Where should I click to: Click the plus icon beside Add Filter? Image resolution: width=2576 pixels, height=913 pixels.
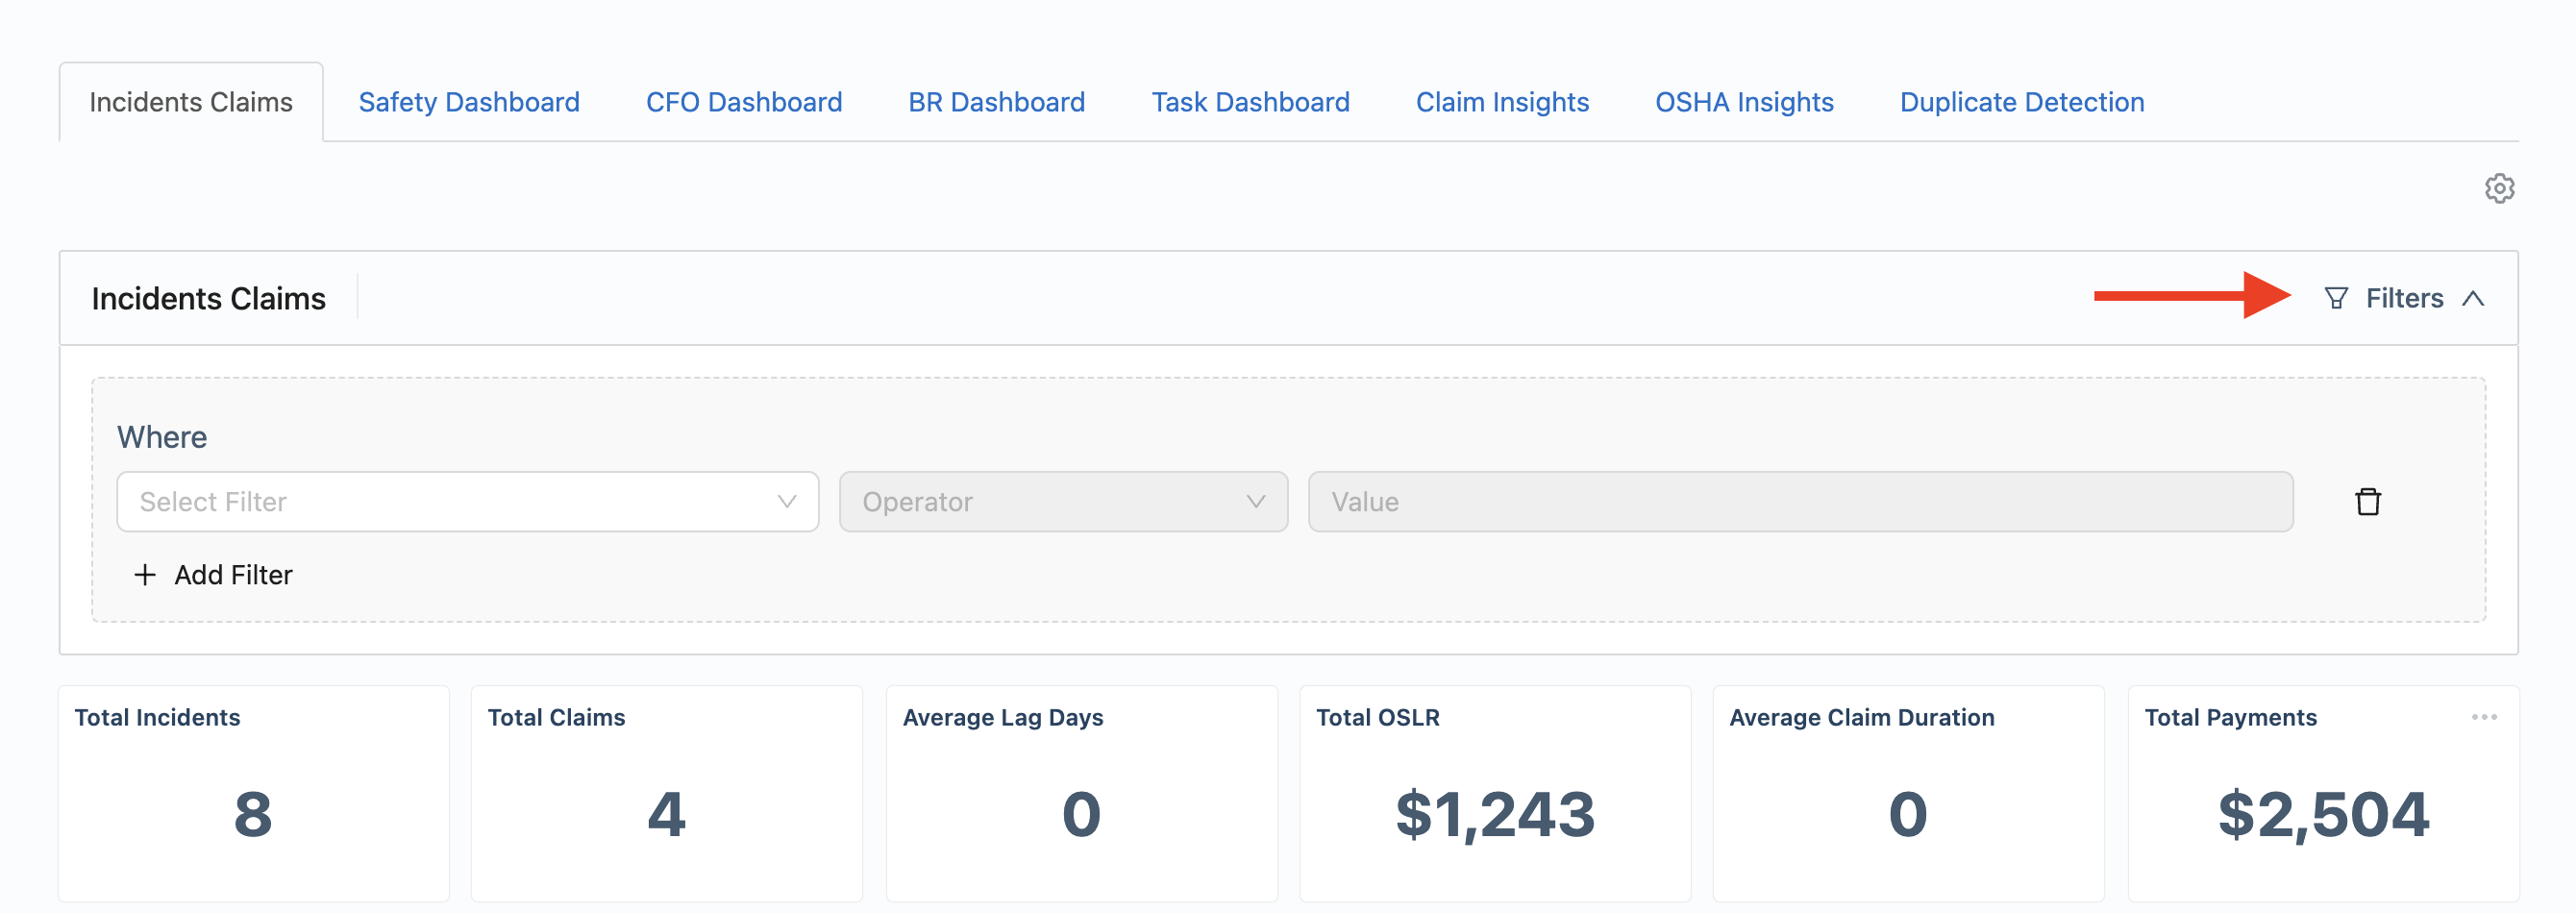pyautogui.click(x=145, y=575)
